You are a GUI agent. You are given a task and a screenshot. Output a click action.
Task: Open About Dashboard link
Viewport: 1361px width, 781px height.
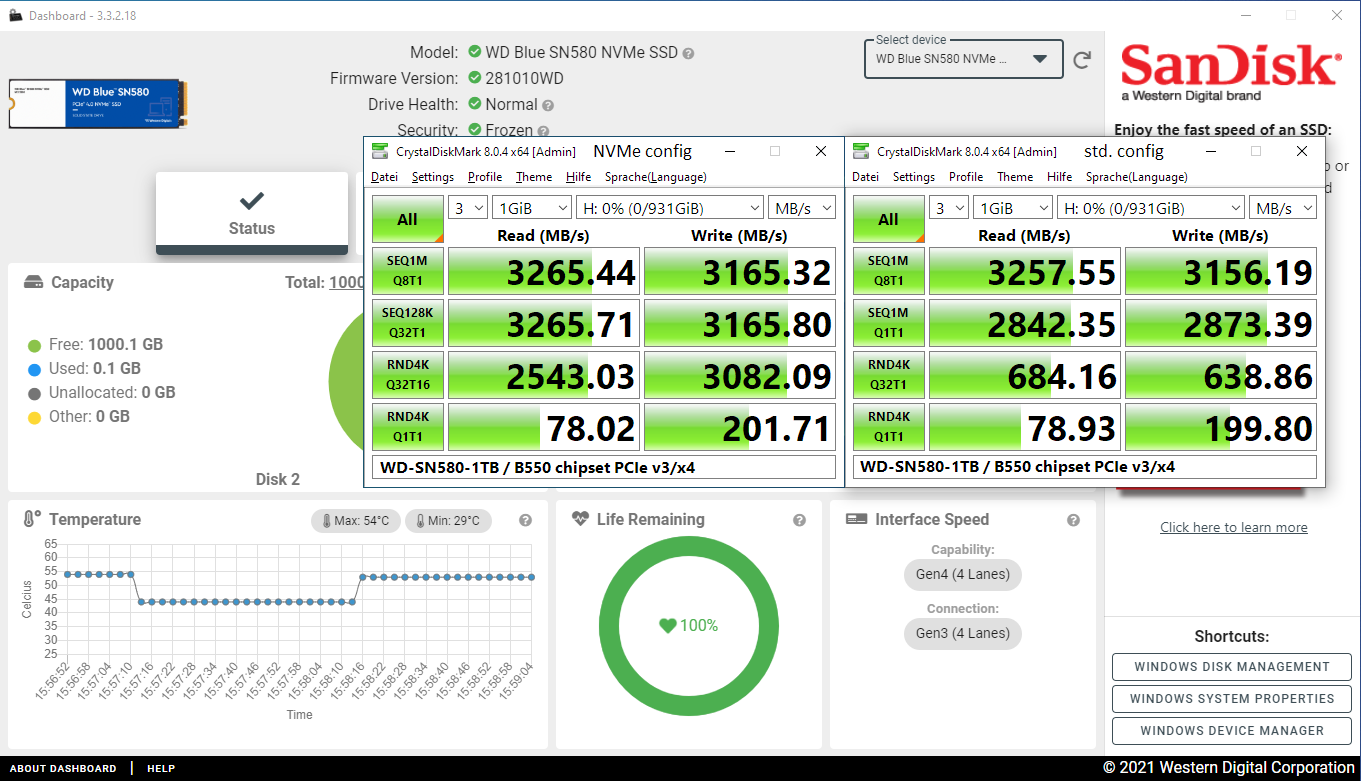[x=63, y=769]
